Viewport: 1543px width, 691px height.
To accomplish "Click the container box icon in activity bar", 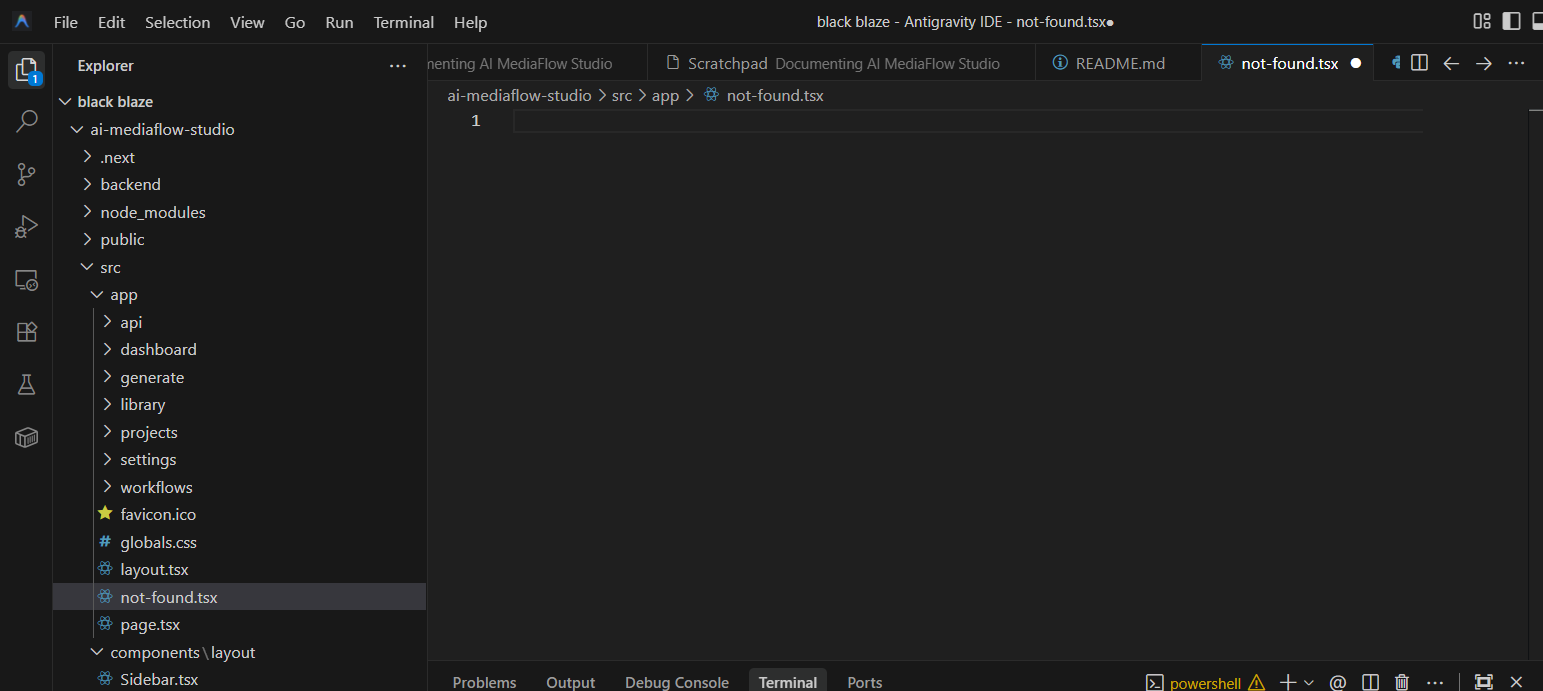I will [27, 437].
